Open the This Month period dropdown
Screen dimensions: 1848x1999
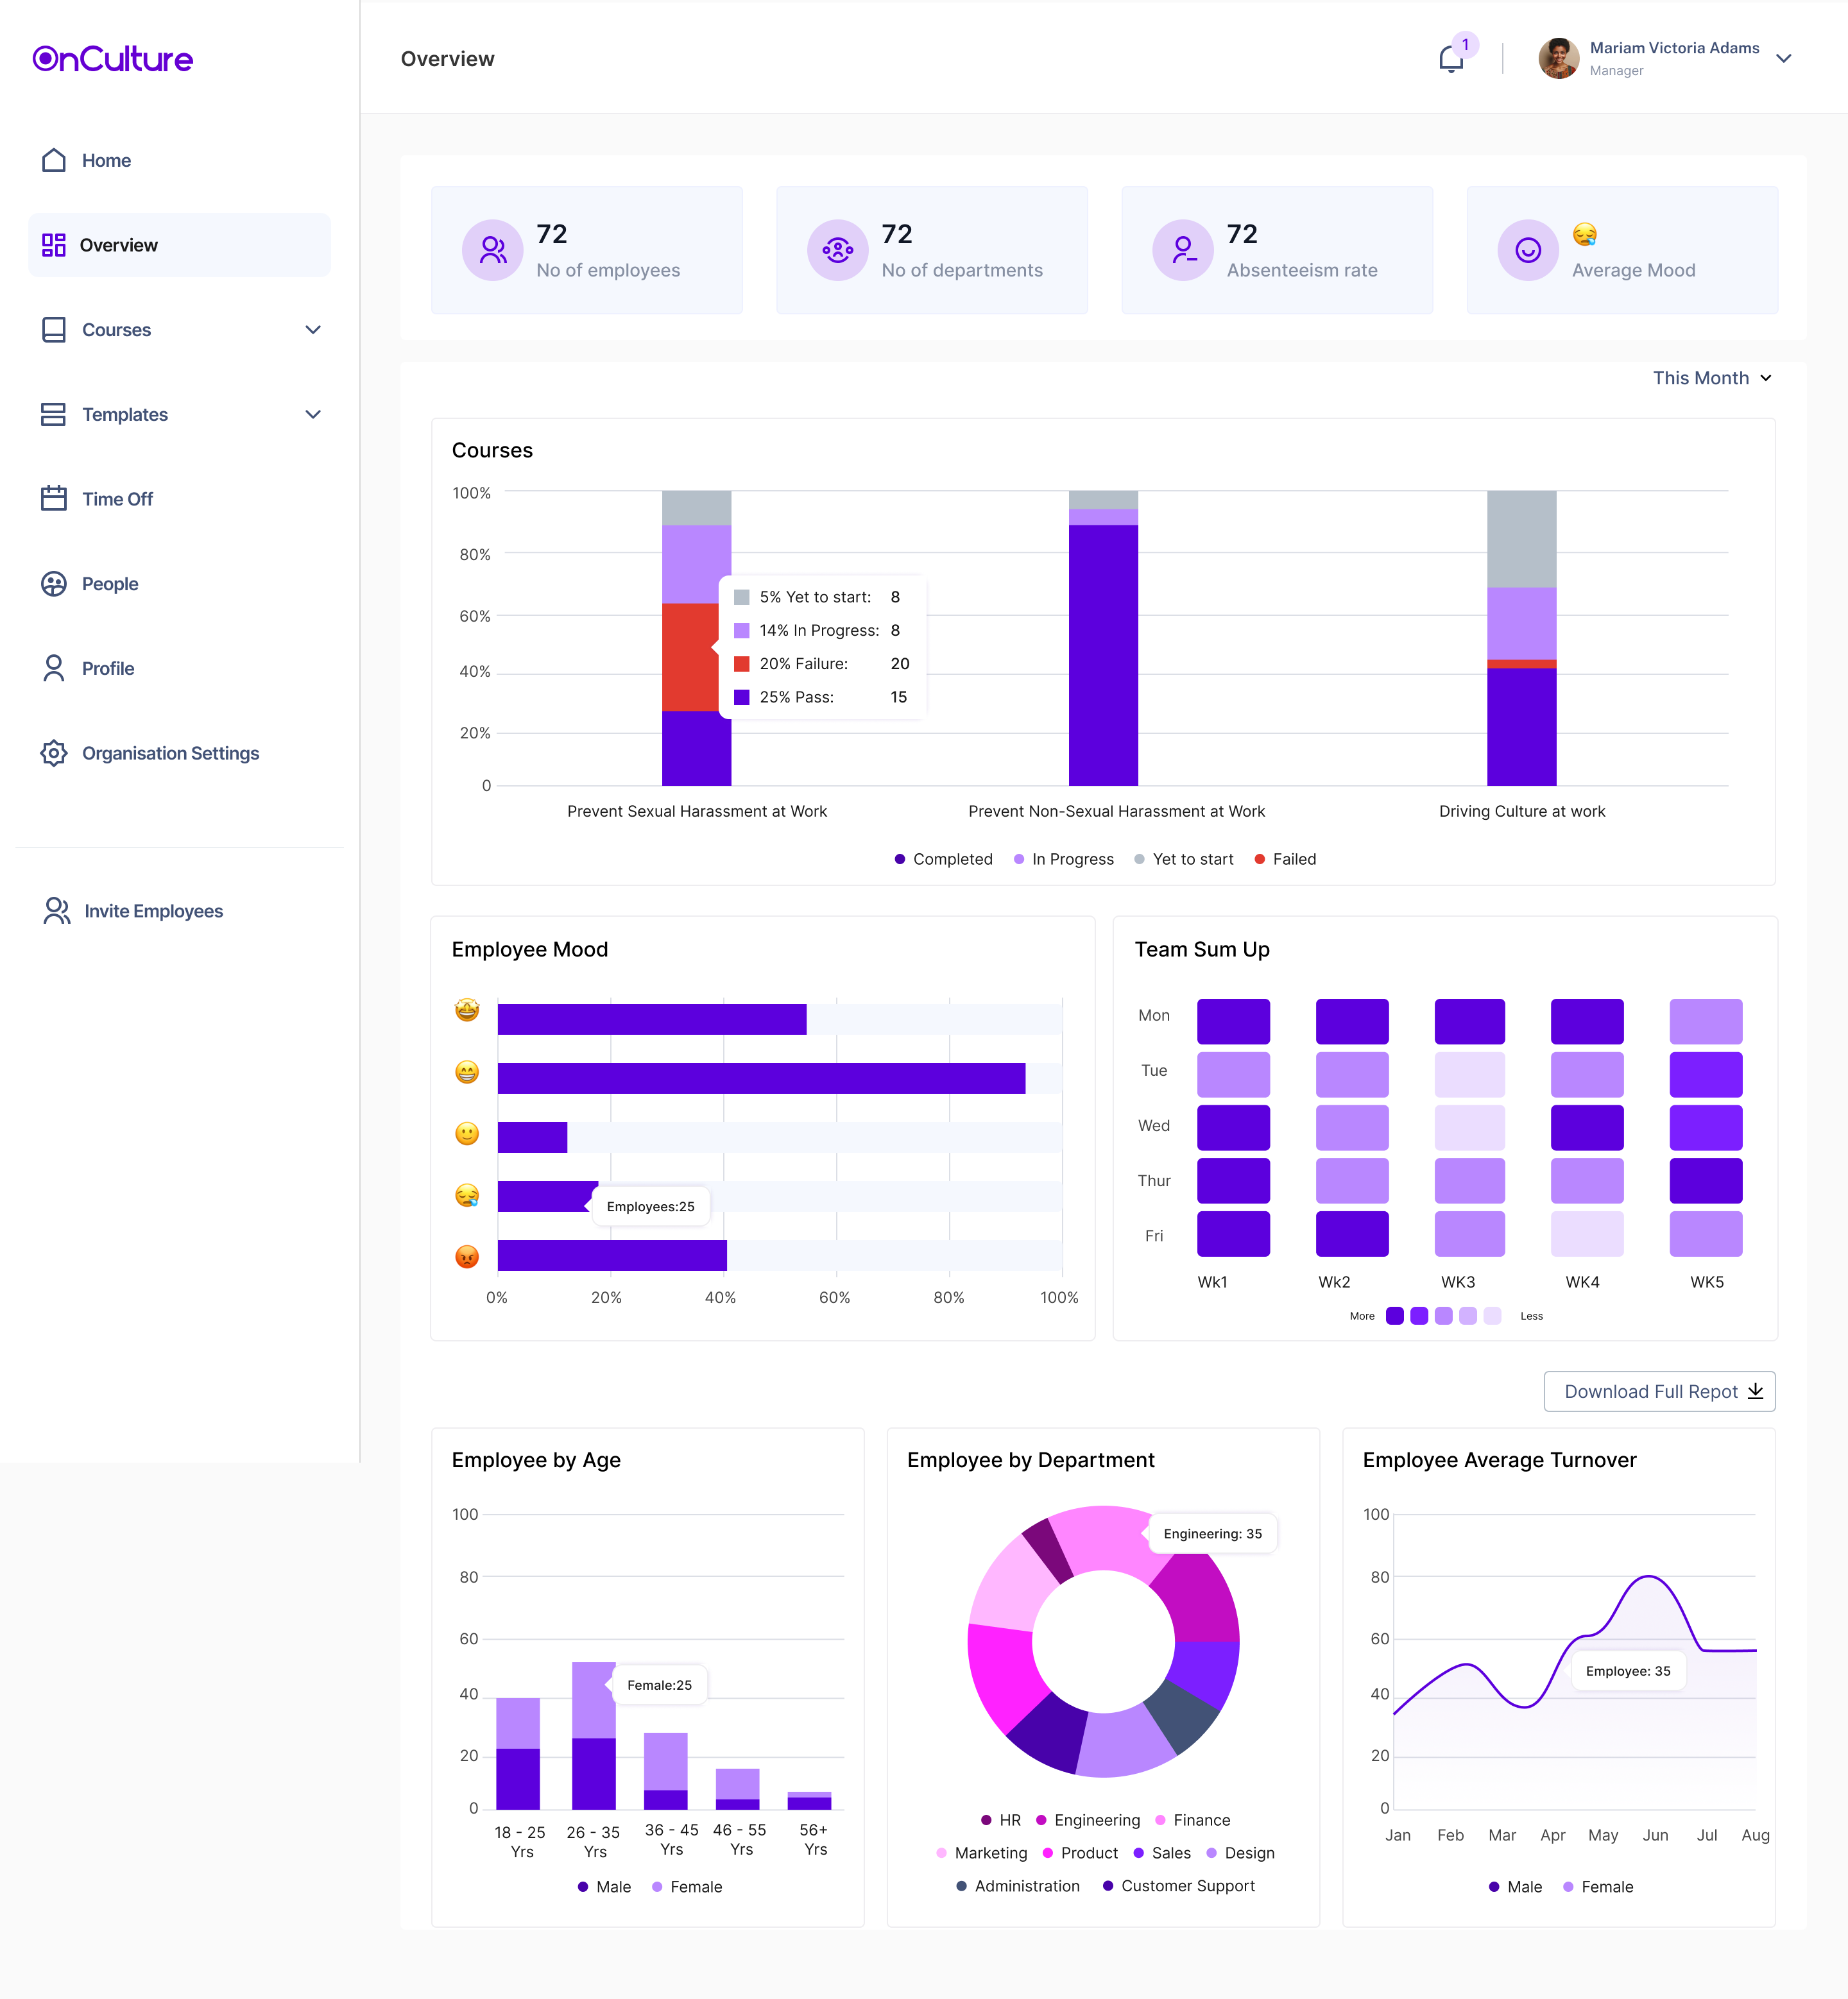click(x=1712, y=378)
